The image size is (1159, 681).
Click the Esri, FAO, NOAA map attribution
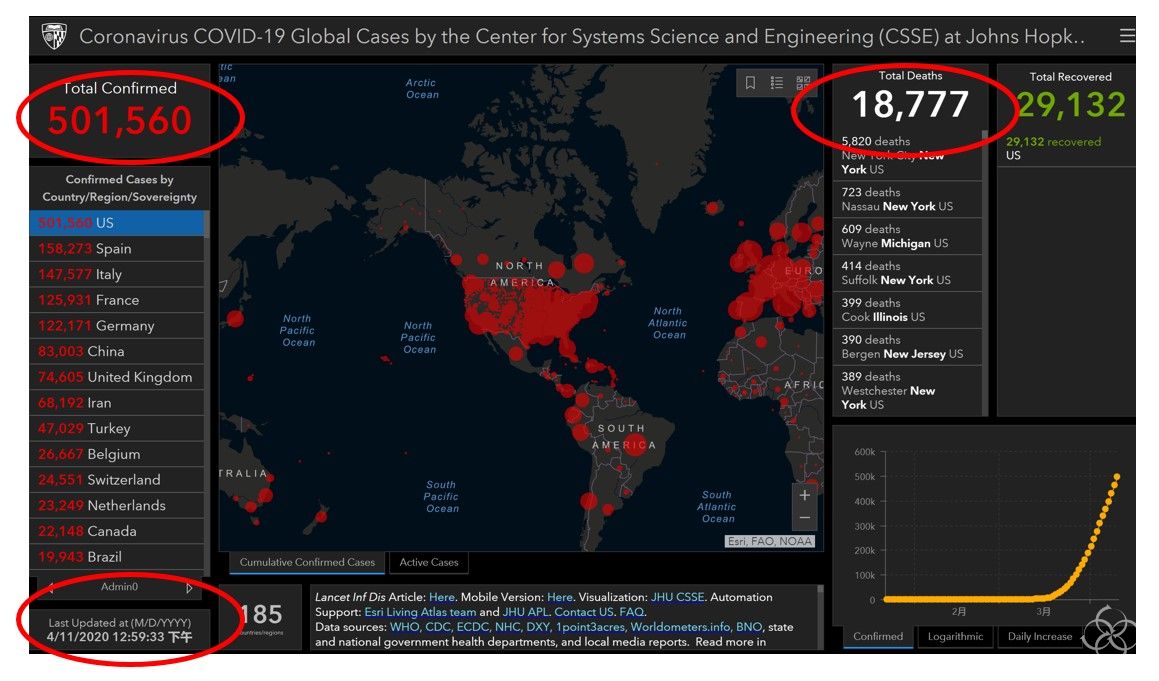(769, 541)
